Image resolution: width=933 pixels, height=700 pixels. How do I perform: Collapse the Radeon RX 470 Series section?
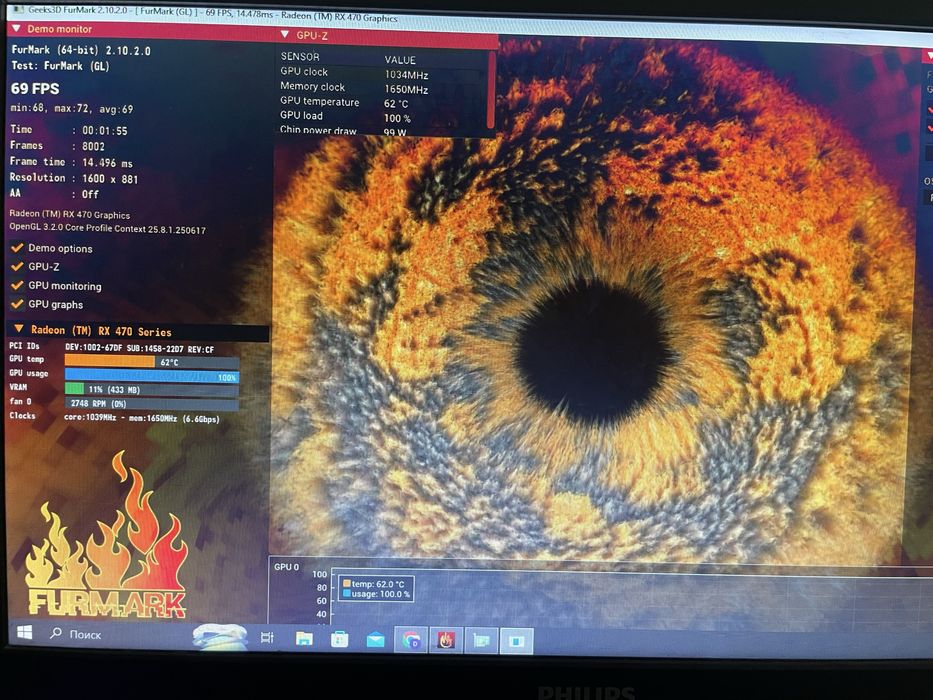coord(18,329)
